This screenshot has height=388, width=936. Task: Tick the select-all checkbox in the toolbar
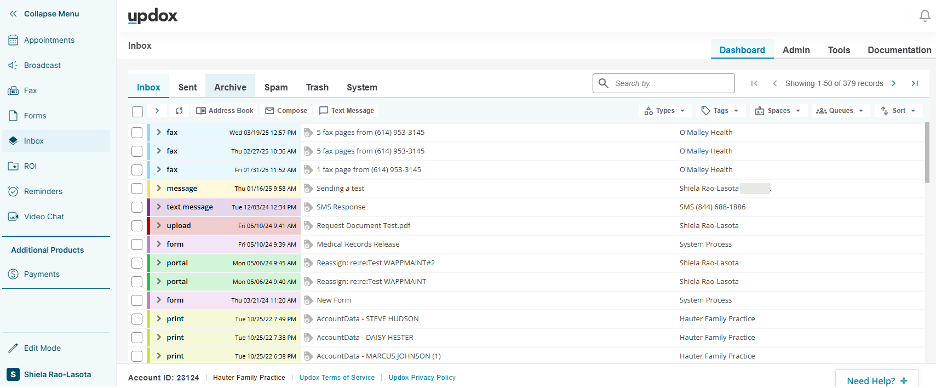(137, 111)
